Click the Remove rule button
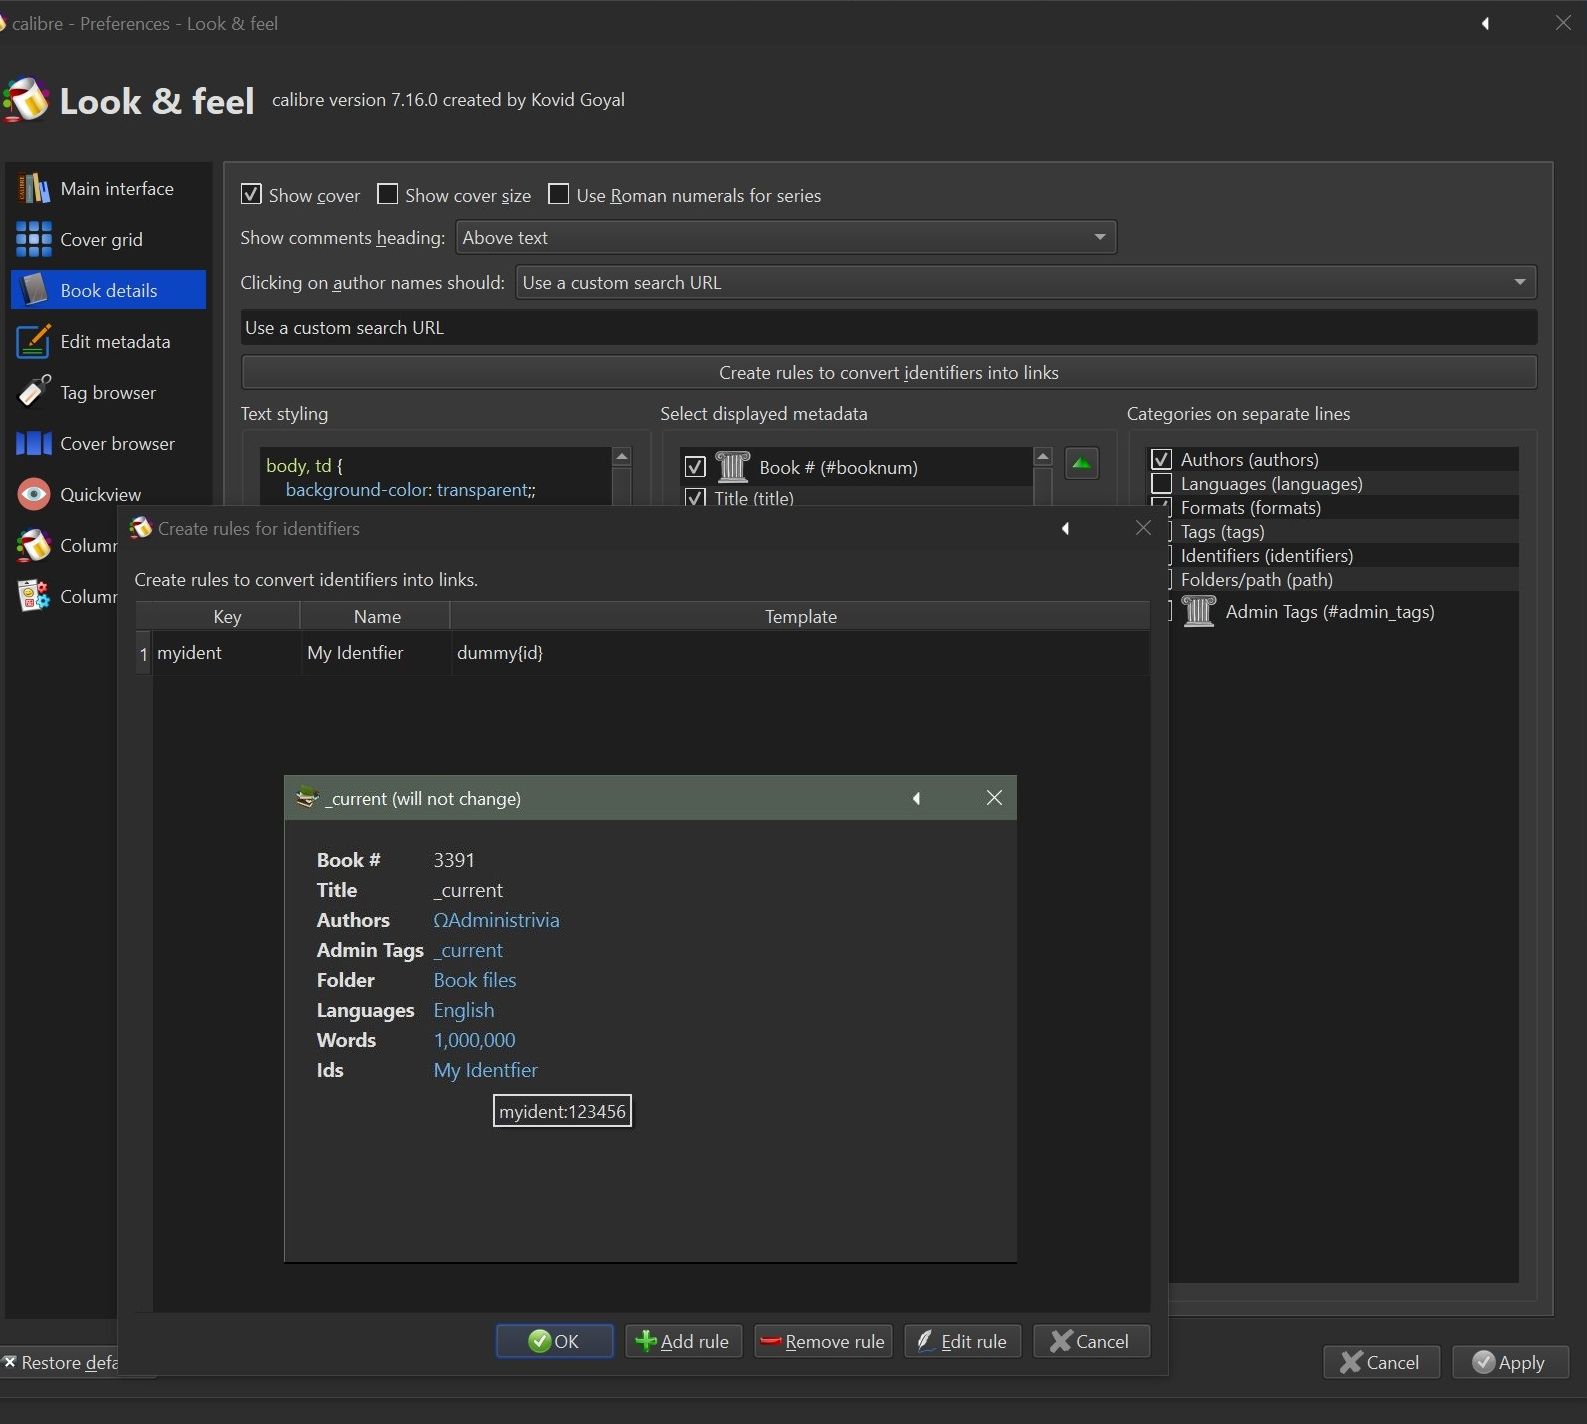1587x1424 pixels. click(x=823, y=1341)
